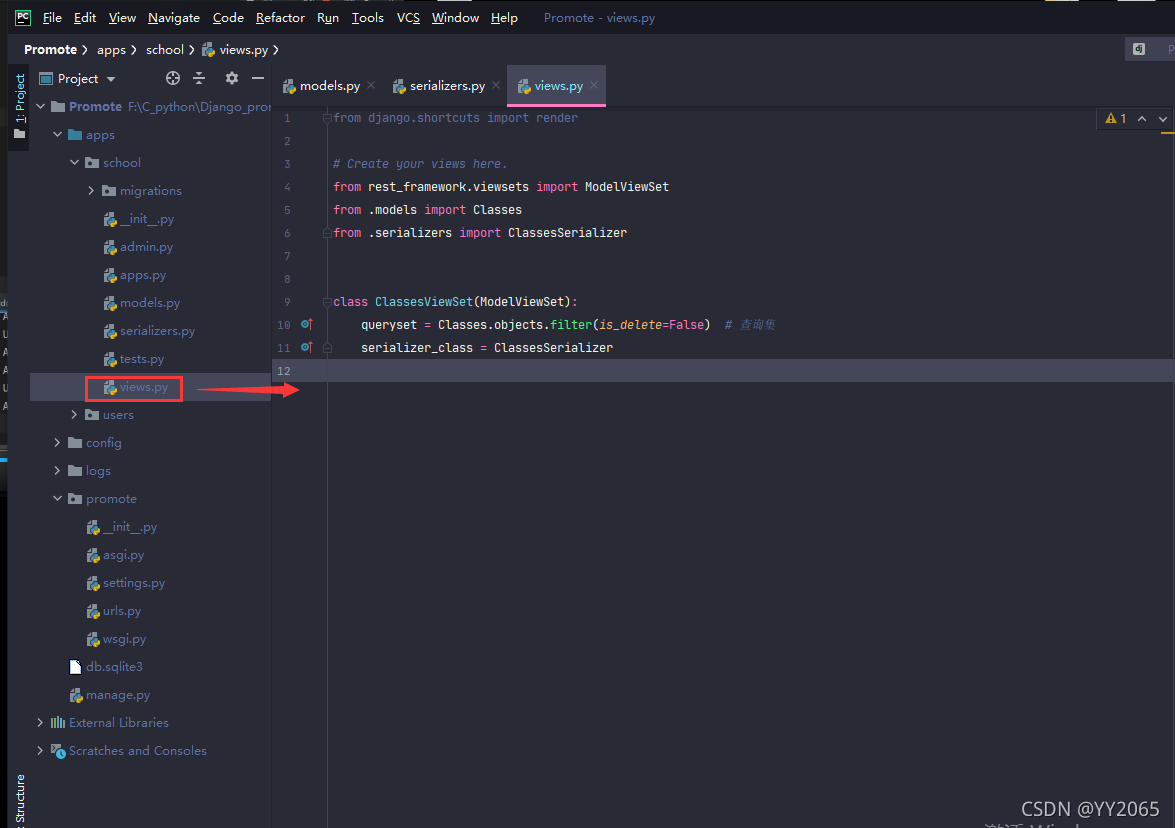Open the VCS menu

408,17
